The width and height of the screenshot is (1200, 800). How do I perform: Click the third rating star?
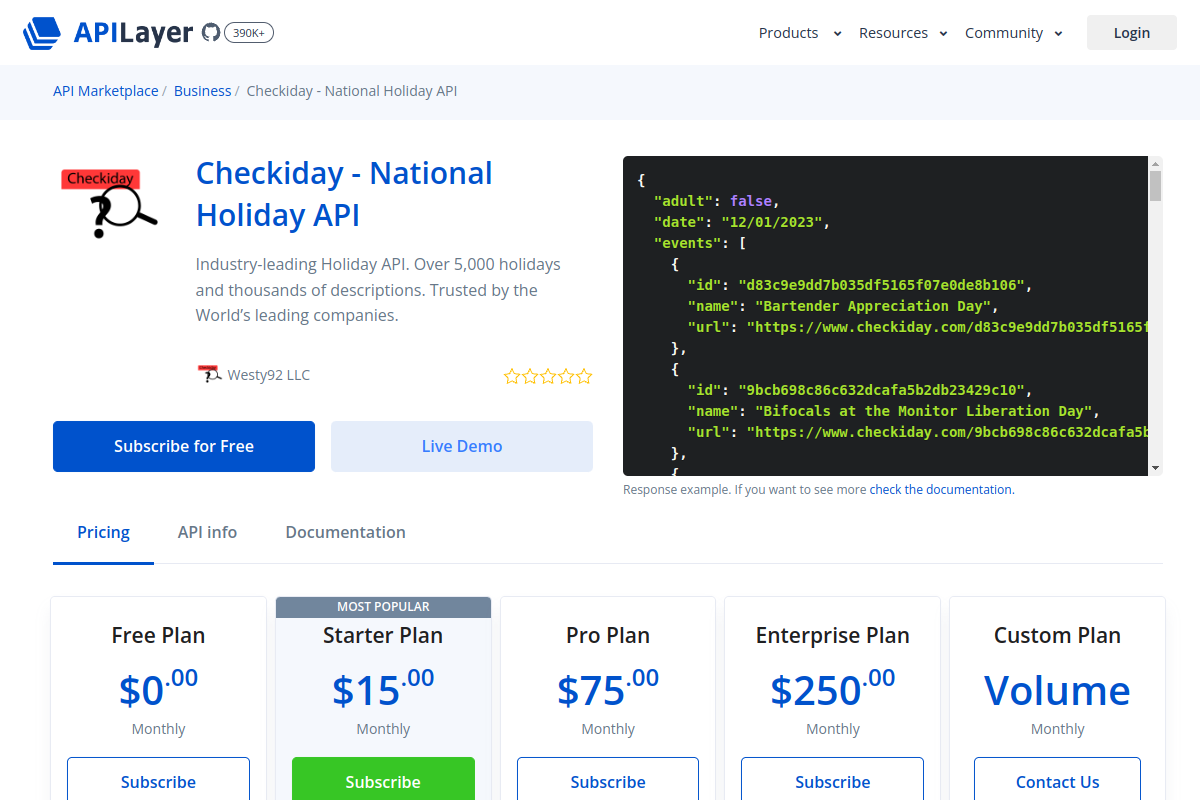pyautogui.click(x=548, y=376)
